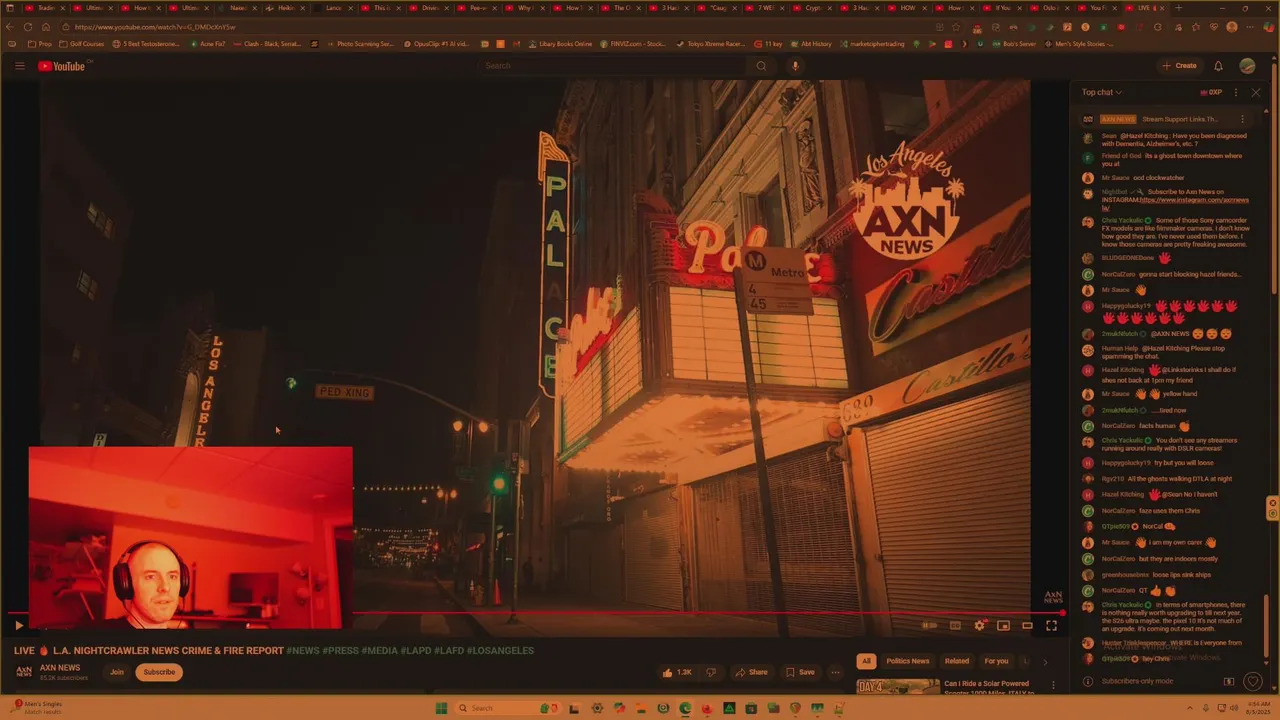Like the video with thumbs up
The height and width of the screenshot is (720, 1280).
point(677,672)
